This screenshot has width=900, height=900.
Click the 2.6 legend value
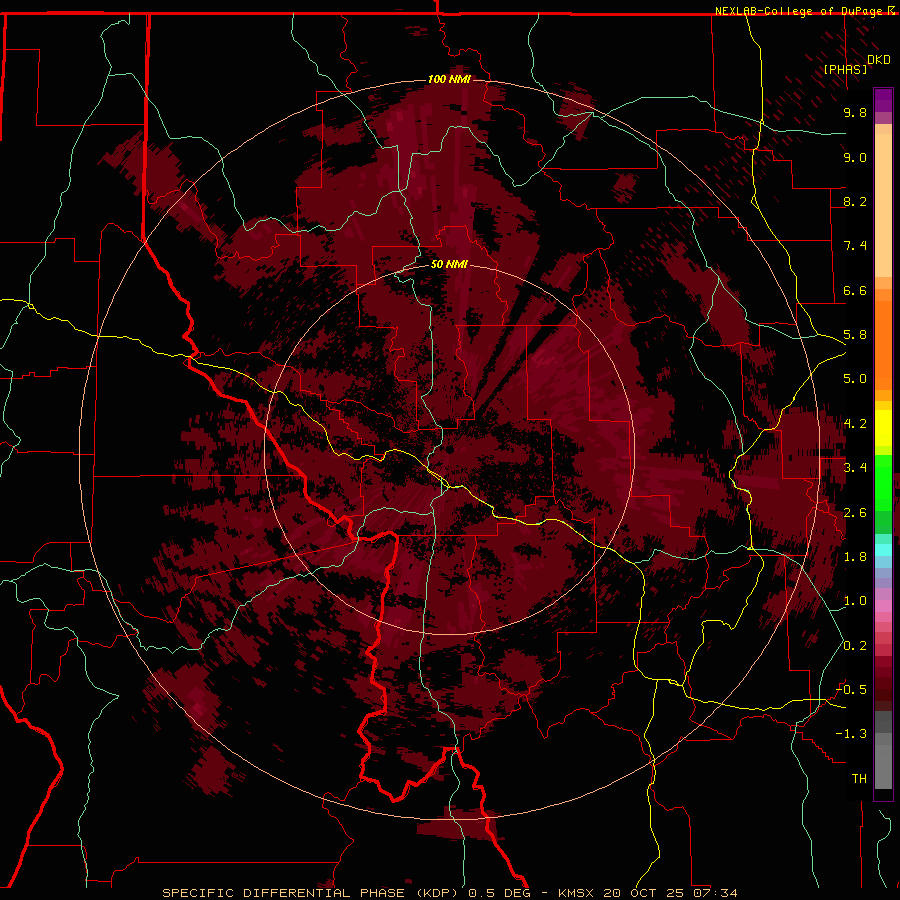point(855,513)
